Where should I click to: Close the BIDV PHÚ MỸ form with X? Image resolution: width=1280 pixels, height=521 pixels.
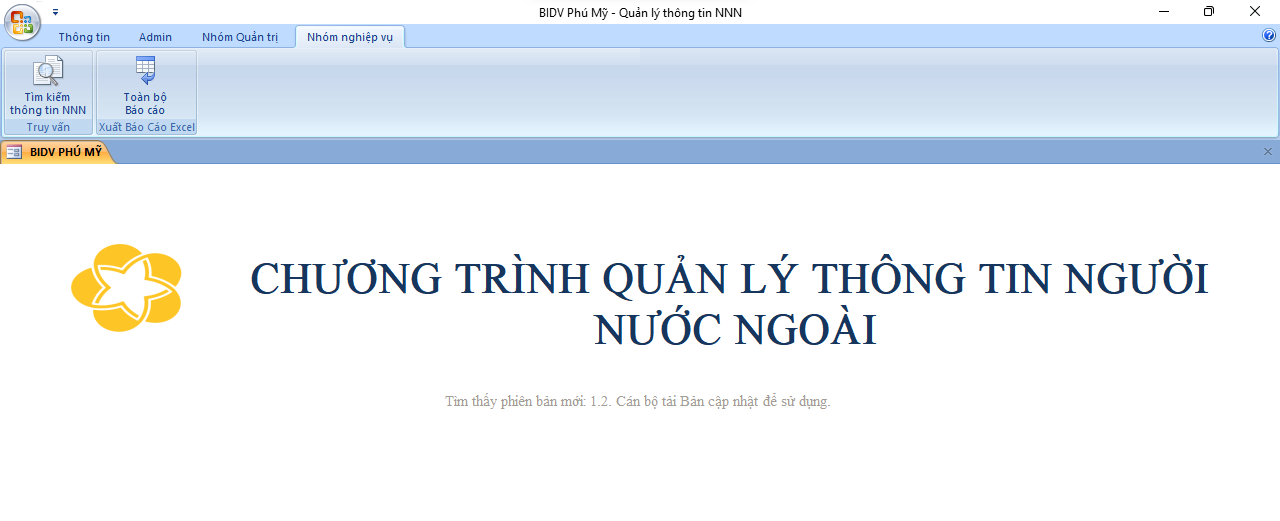point(1268,152)
